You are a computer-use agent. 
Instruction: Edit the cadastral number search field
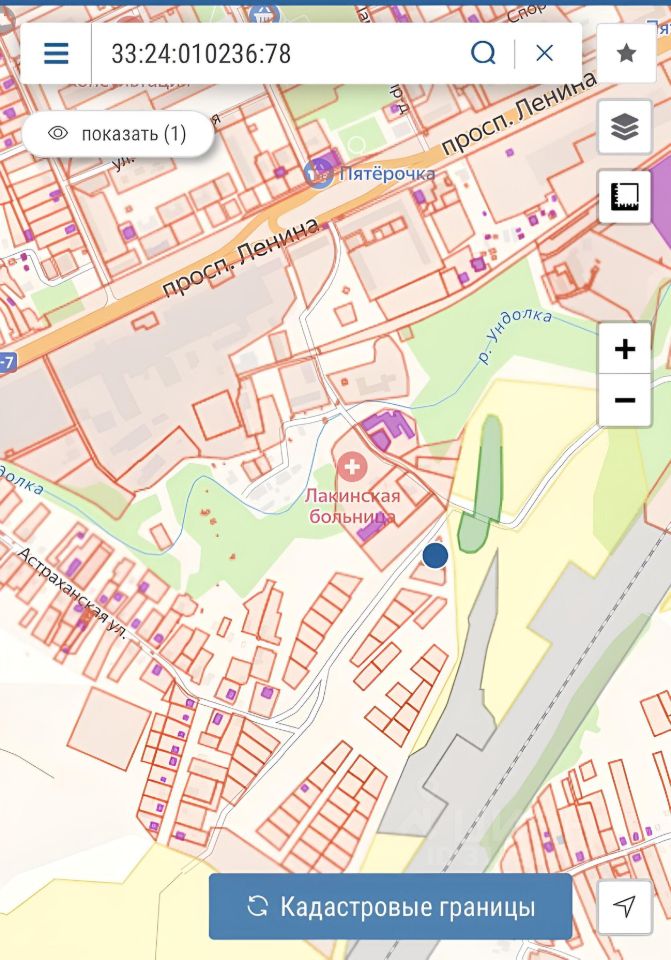pyautogui.click(x=276, y=53)
